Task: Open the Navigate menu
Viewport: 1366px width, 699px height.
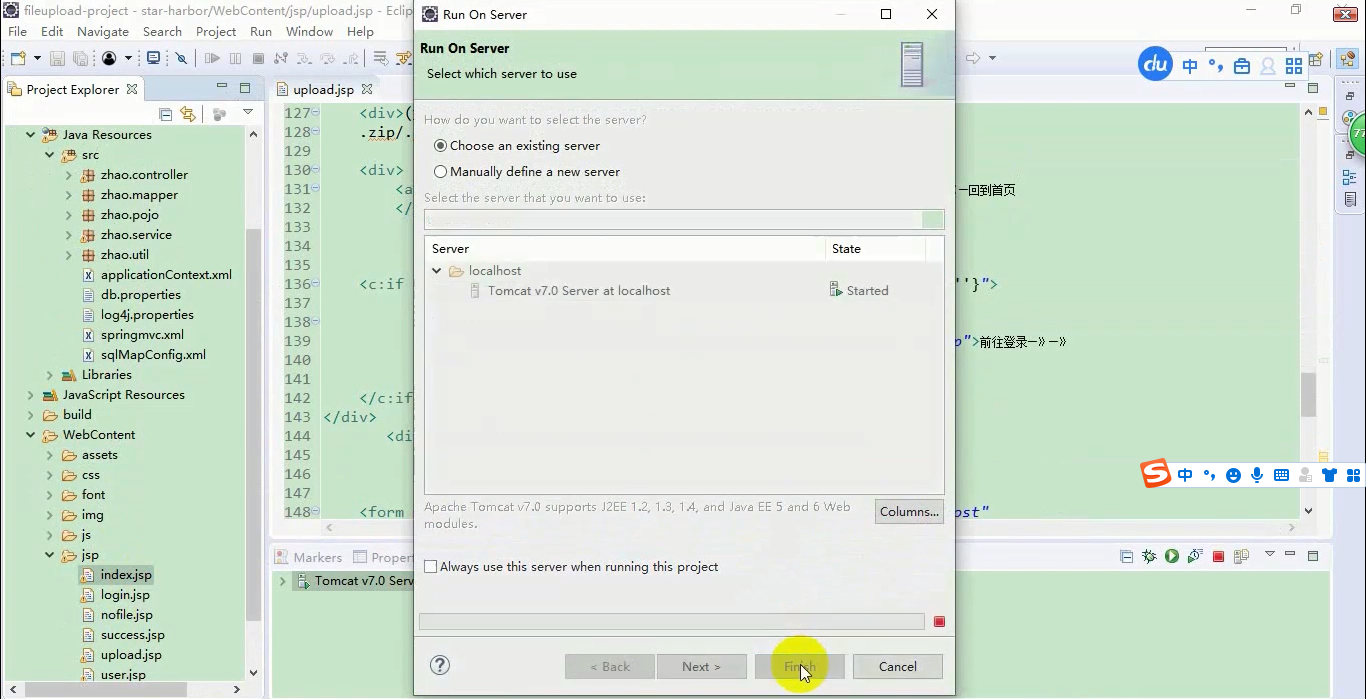Action: coord(103,32)
